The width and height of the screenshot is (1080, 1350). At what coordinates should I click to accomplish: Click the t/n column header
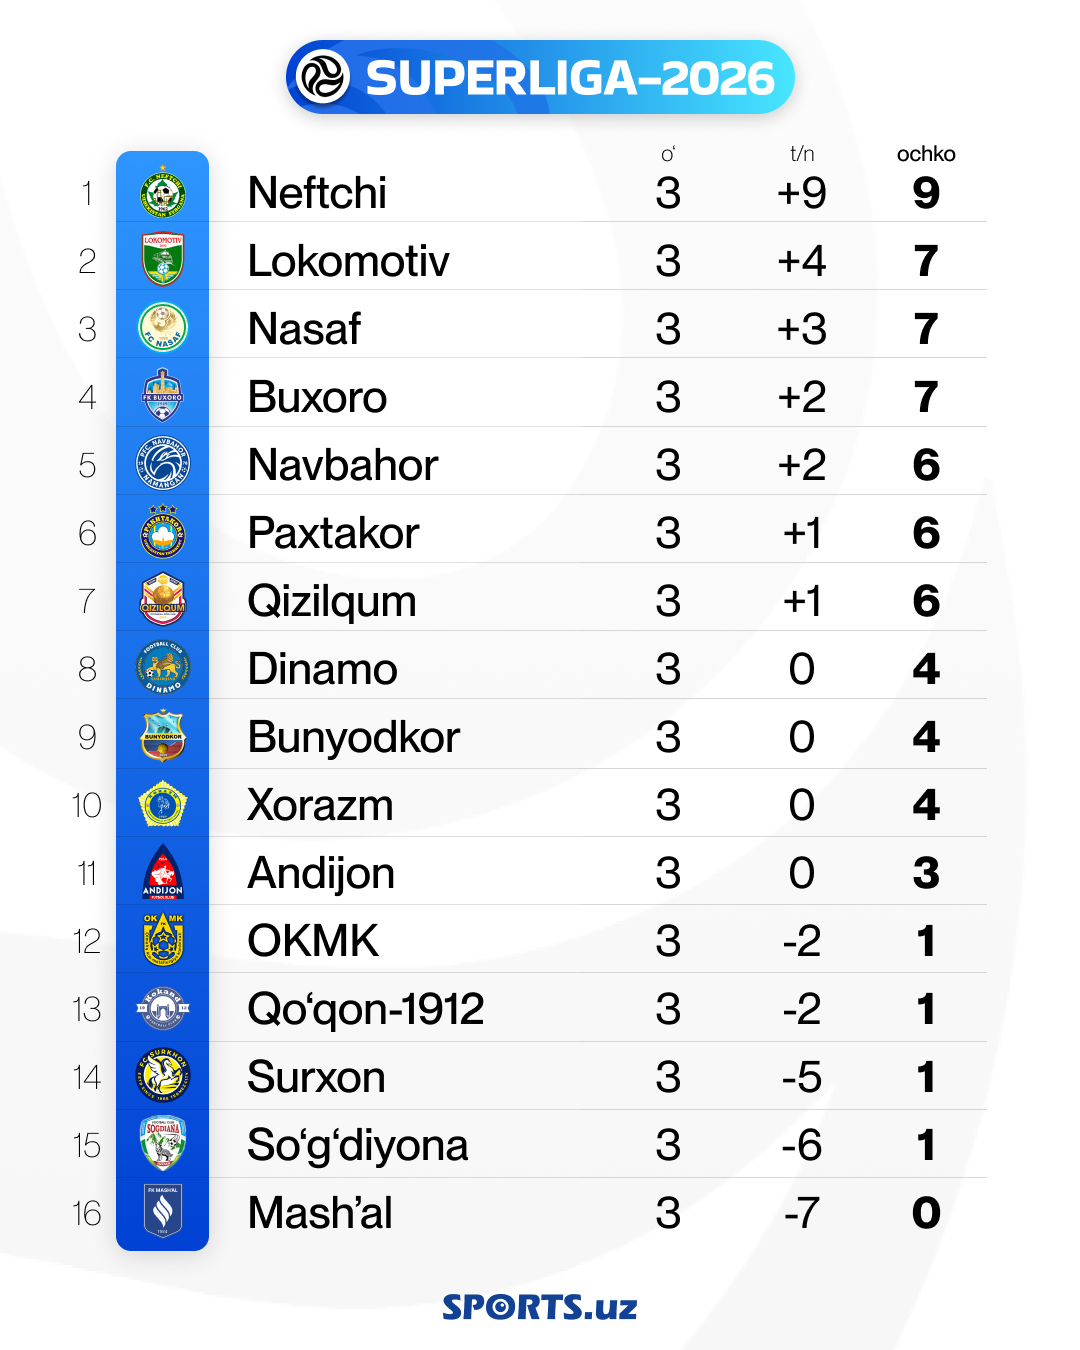(802, 154)
